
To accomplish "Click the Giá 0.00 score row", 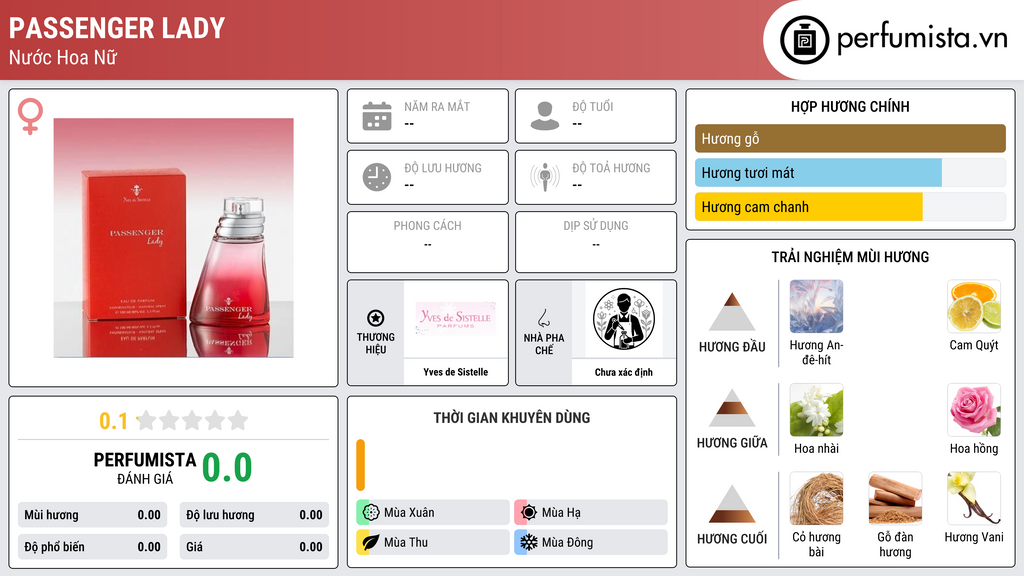I will coord(254,547).
